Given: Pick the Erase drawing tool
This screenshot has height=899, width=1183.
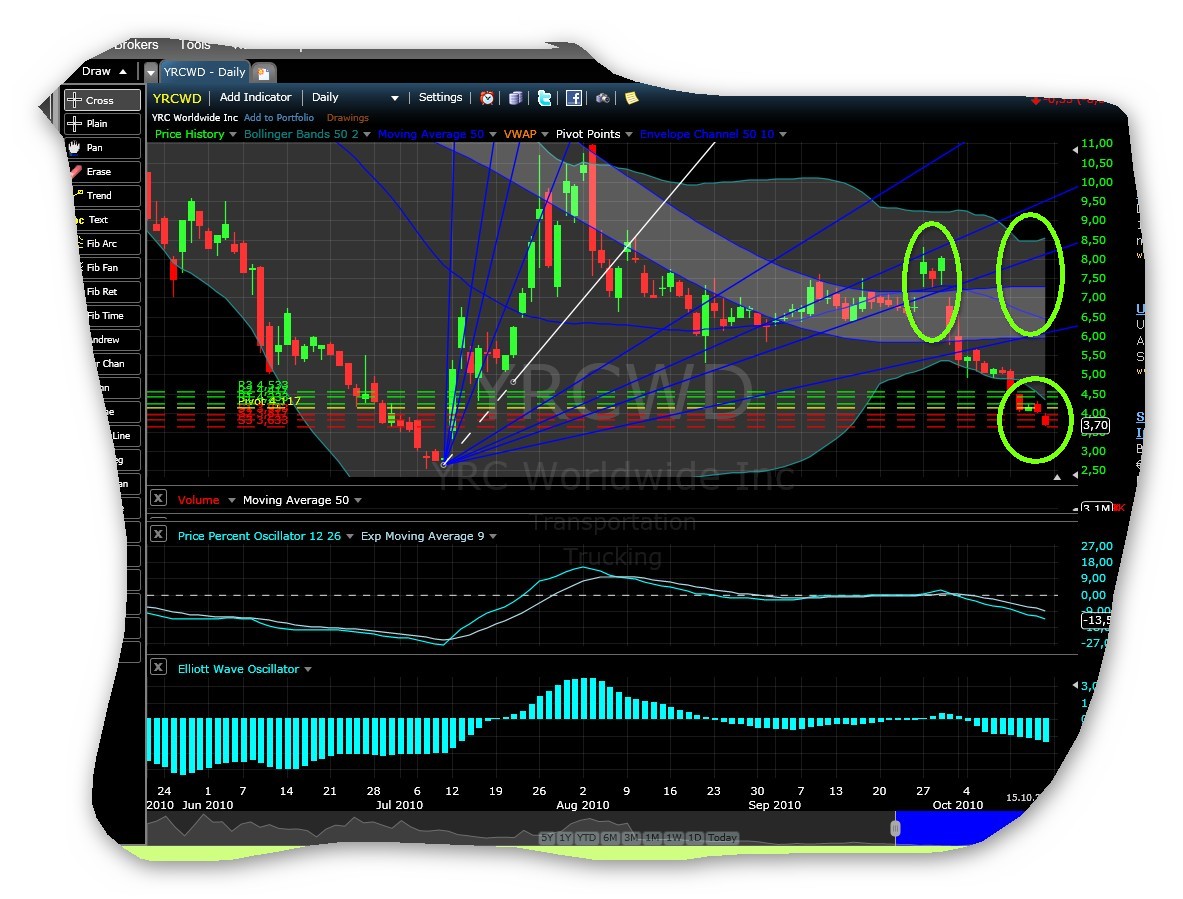Looking at the screenshot, I should pyautogui.click(x=102, y=172).
